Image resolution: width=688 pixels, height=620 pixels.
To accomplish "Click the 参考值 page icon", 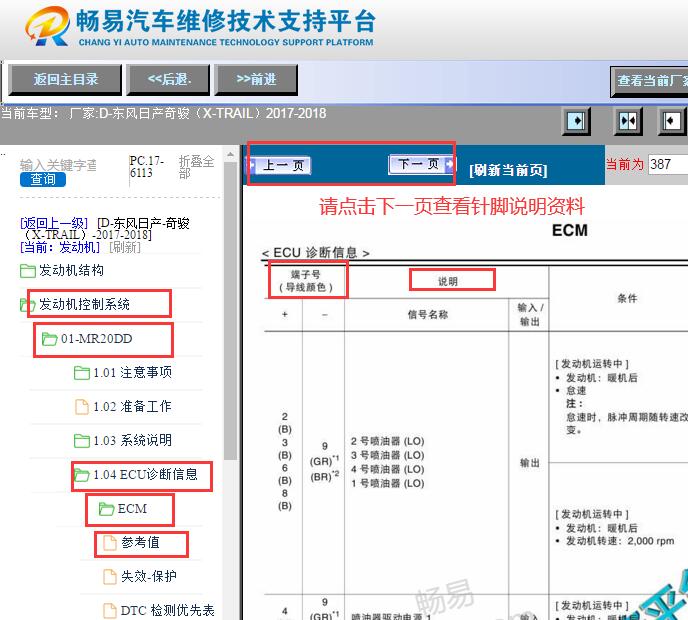I will [110, 543].
